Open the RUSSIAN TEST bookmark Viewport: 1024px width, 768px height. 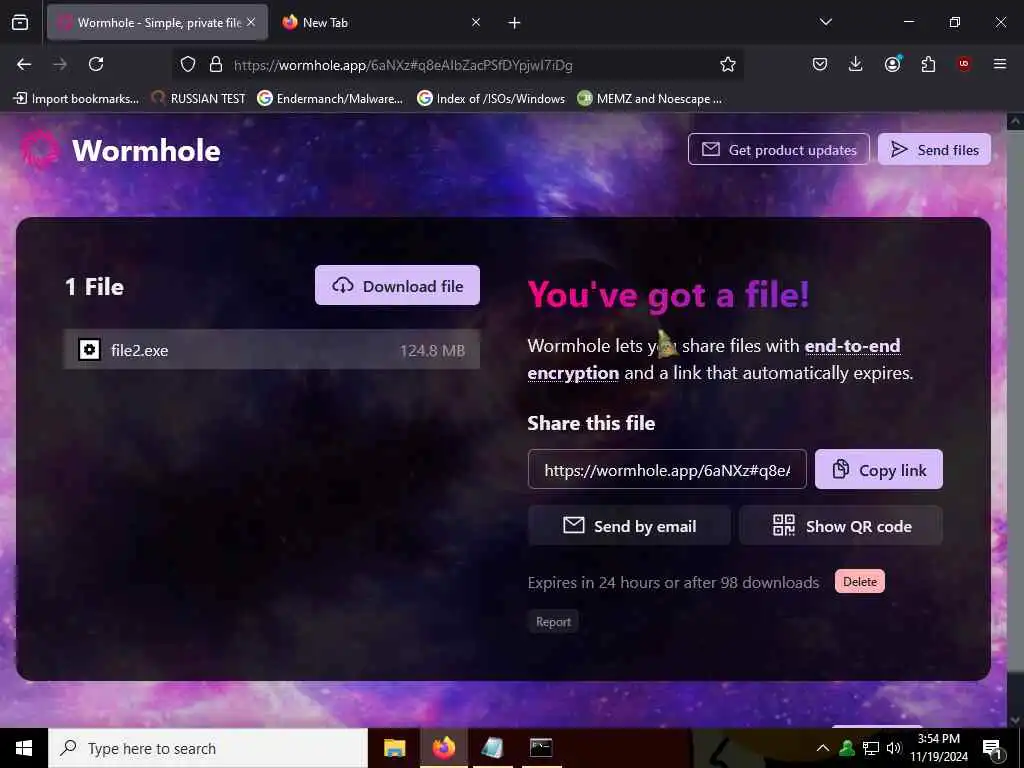[x=199, y=99]
